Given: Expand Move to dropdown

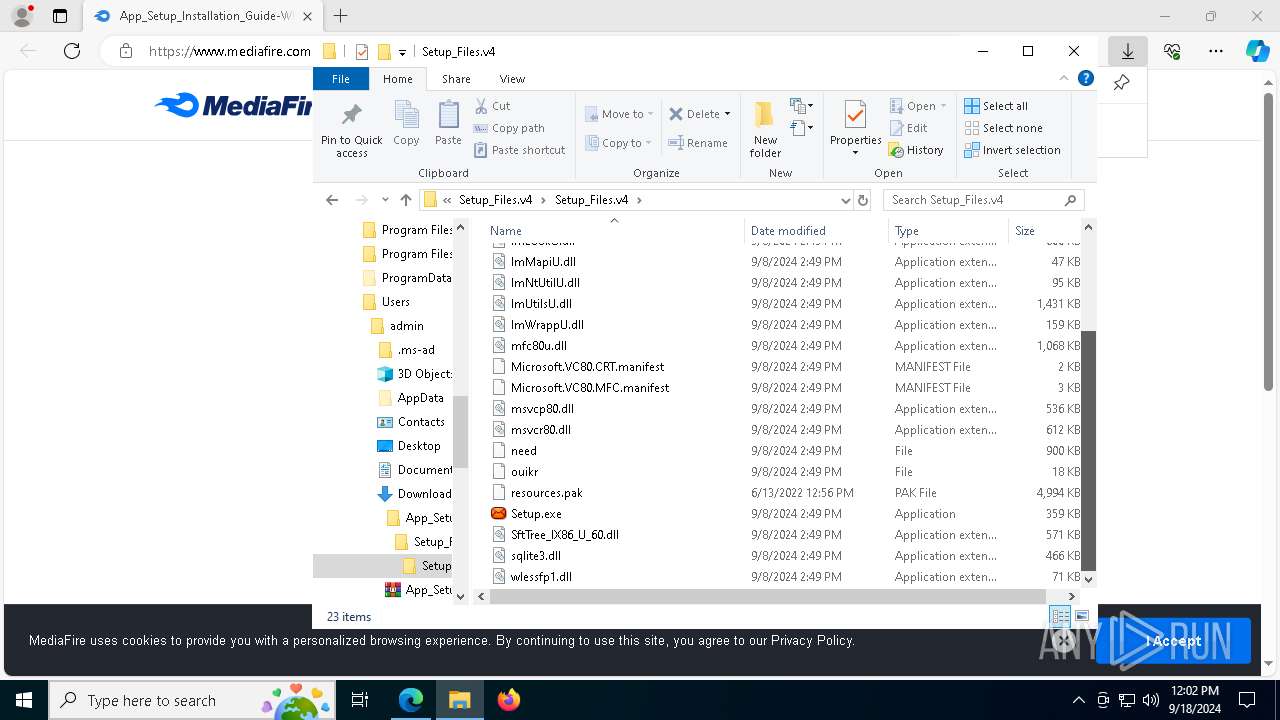Looking at the screenshot, I should 650,114.
